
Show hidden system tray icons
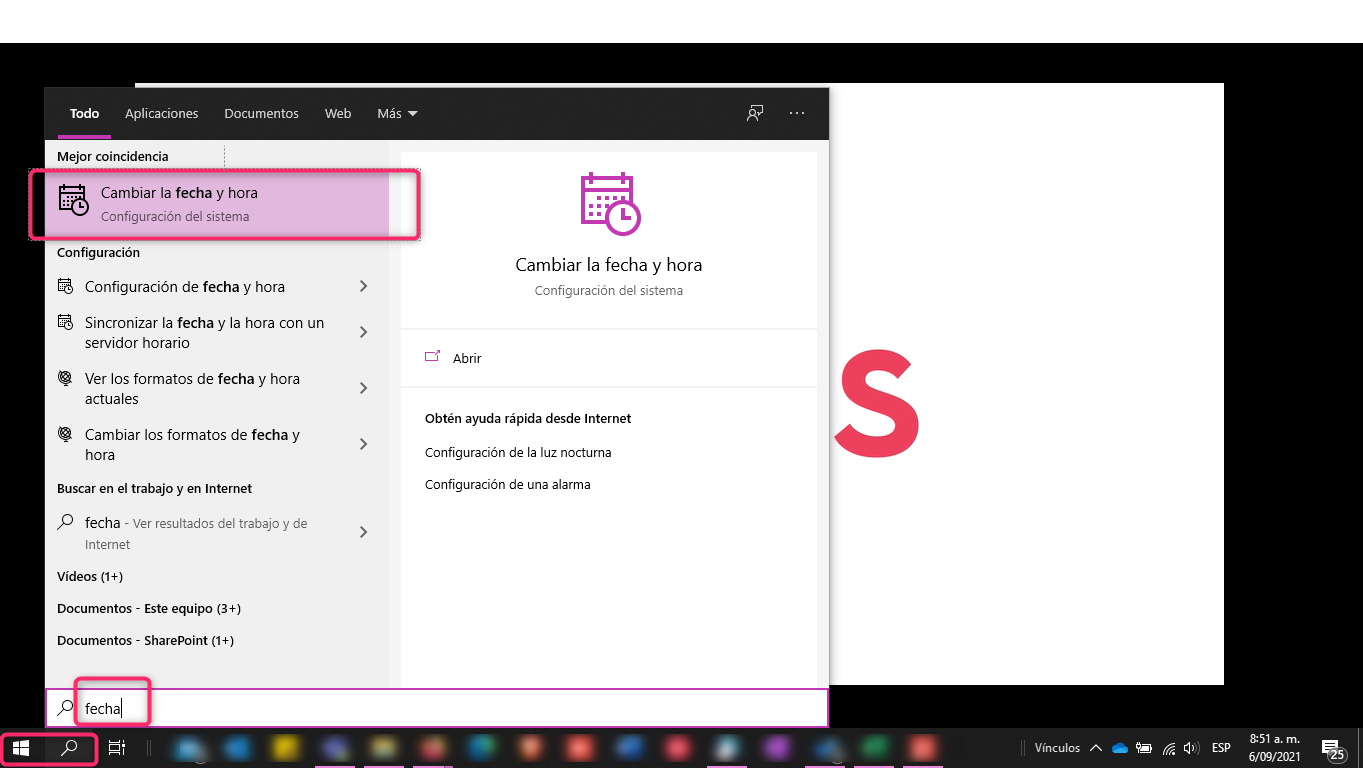[x=1096, y=748]
